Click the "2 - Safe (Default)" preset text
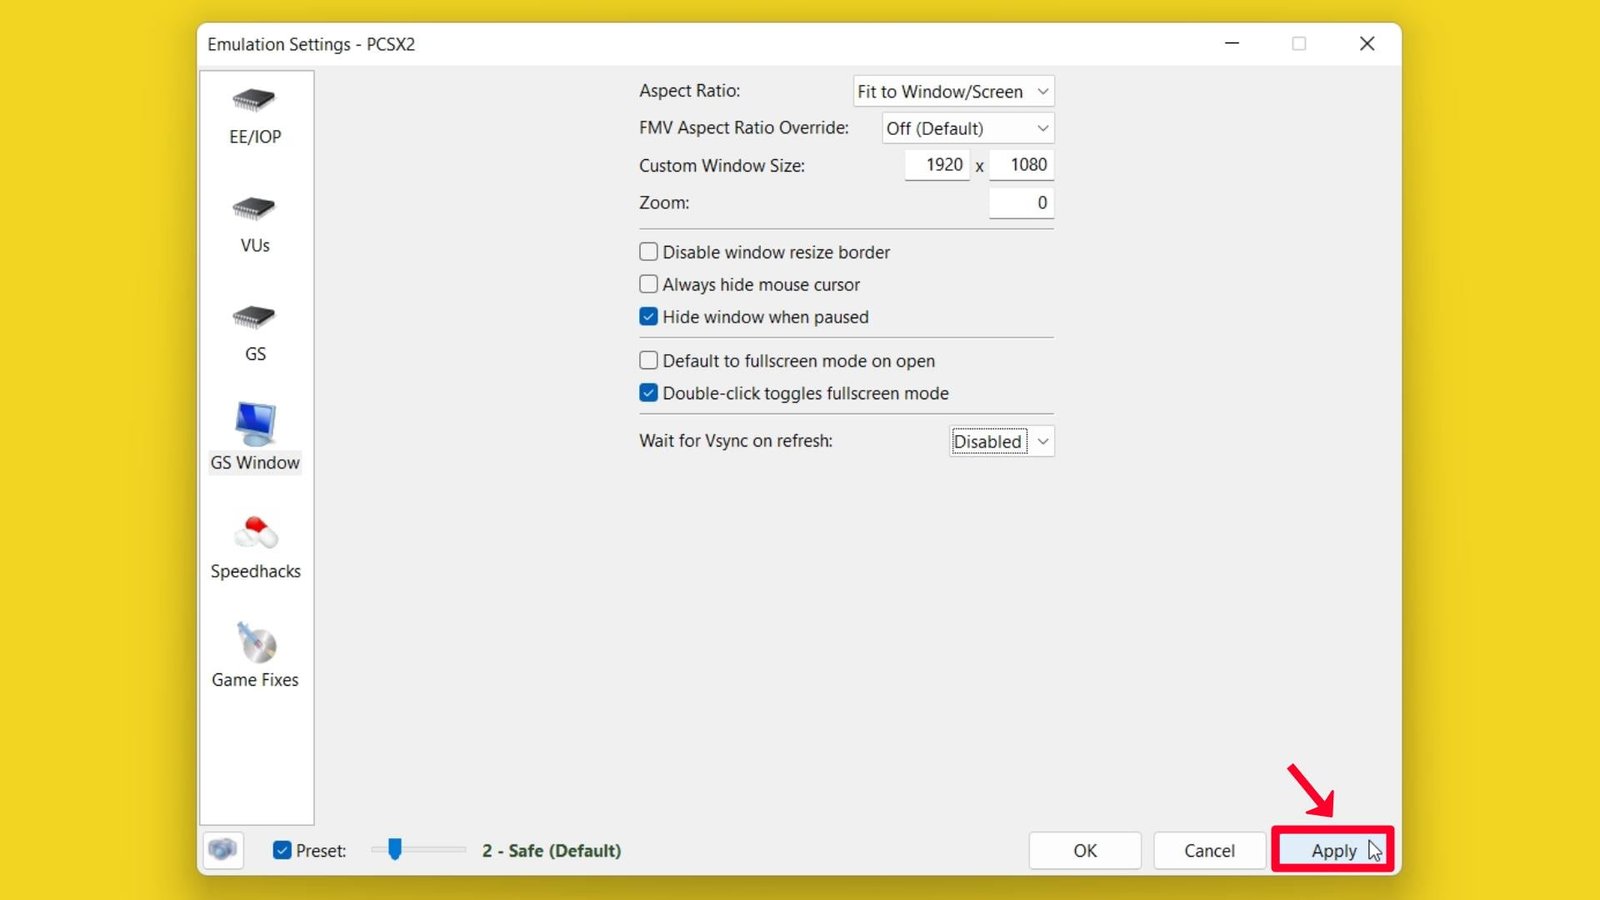The image size is (1600, 900). [552, 850]
